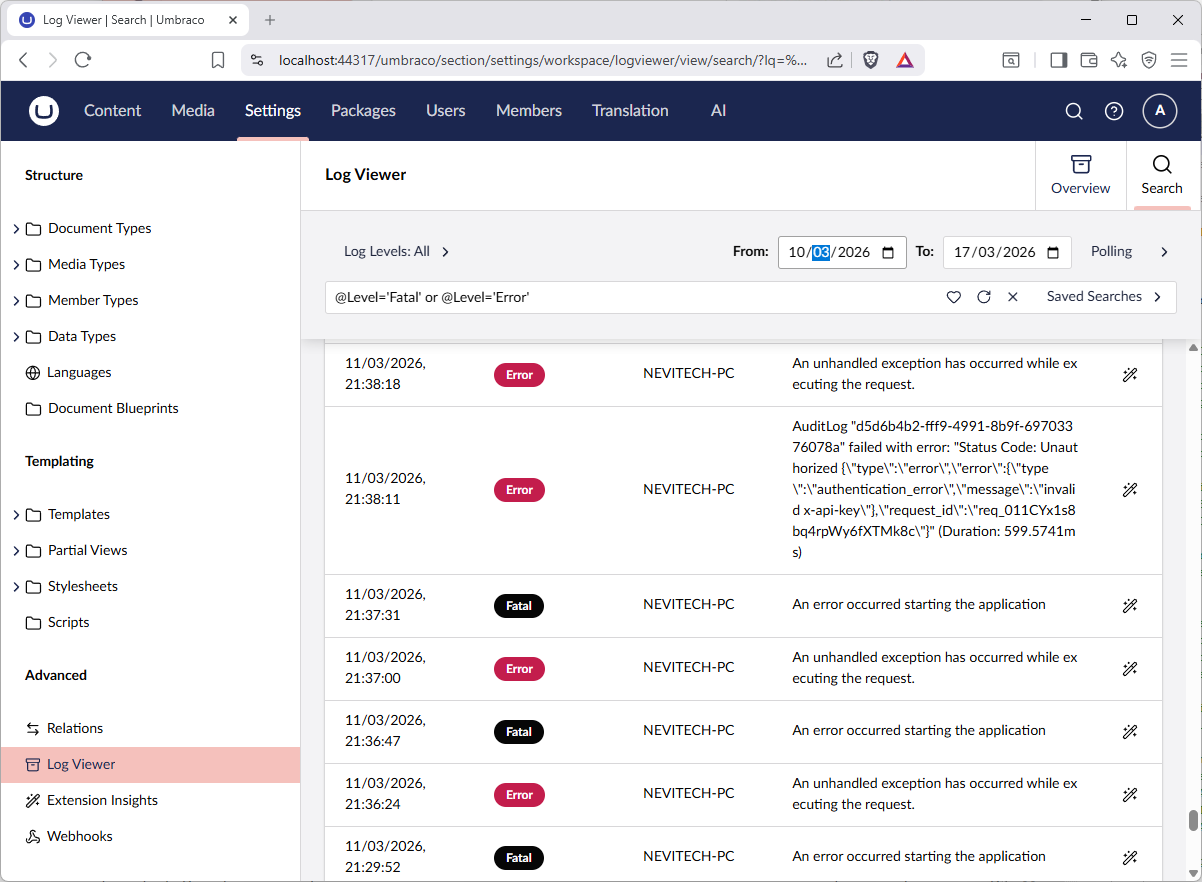The width and height of the screenshot is (1202, 882).
Task: Click the Log Viewer icon in the sidebar
Action: coord(30,764)
